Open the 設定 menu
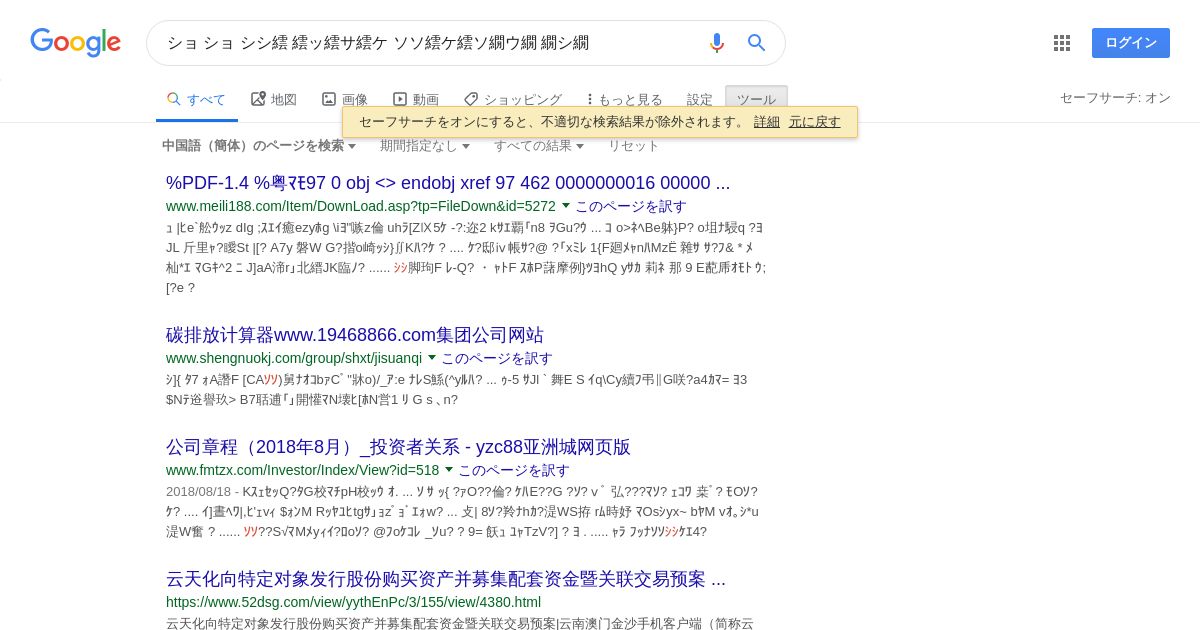Screen dimensions: 1200x630 (x=700, y=99)
